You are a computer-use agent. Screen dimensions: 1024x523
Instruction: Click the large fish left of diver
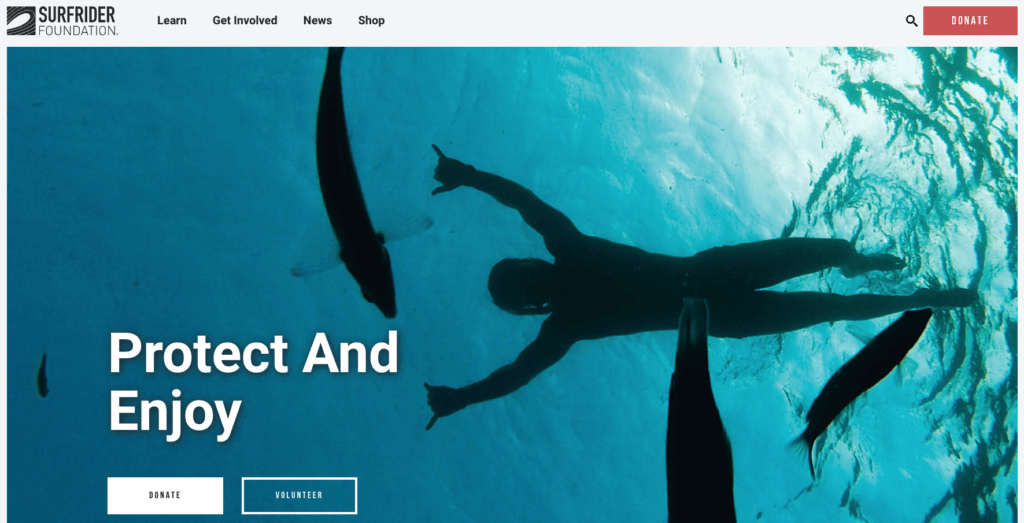tap(356, 183)
